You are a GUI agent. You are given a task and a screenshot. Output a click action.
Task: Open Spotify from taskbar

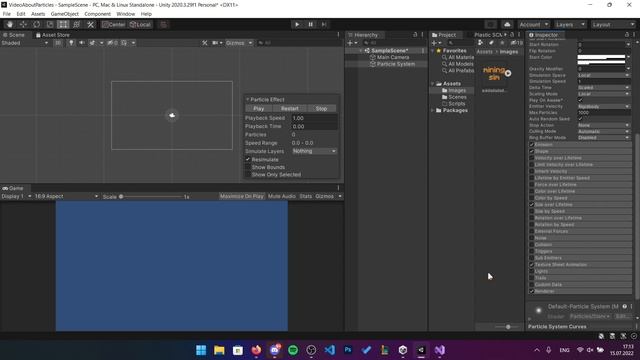click(293, 350)
